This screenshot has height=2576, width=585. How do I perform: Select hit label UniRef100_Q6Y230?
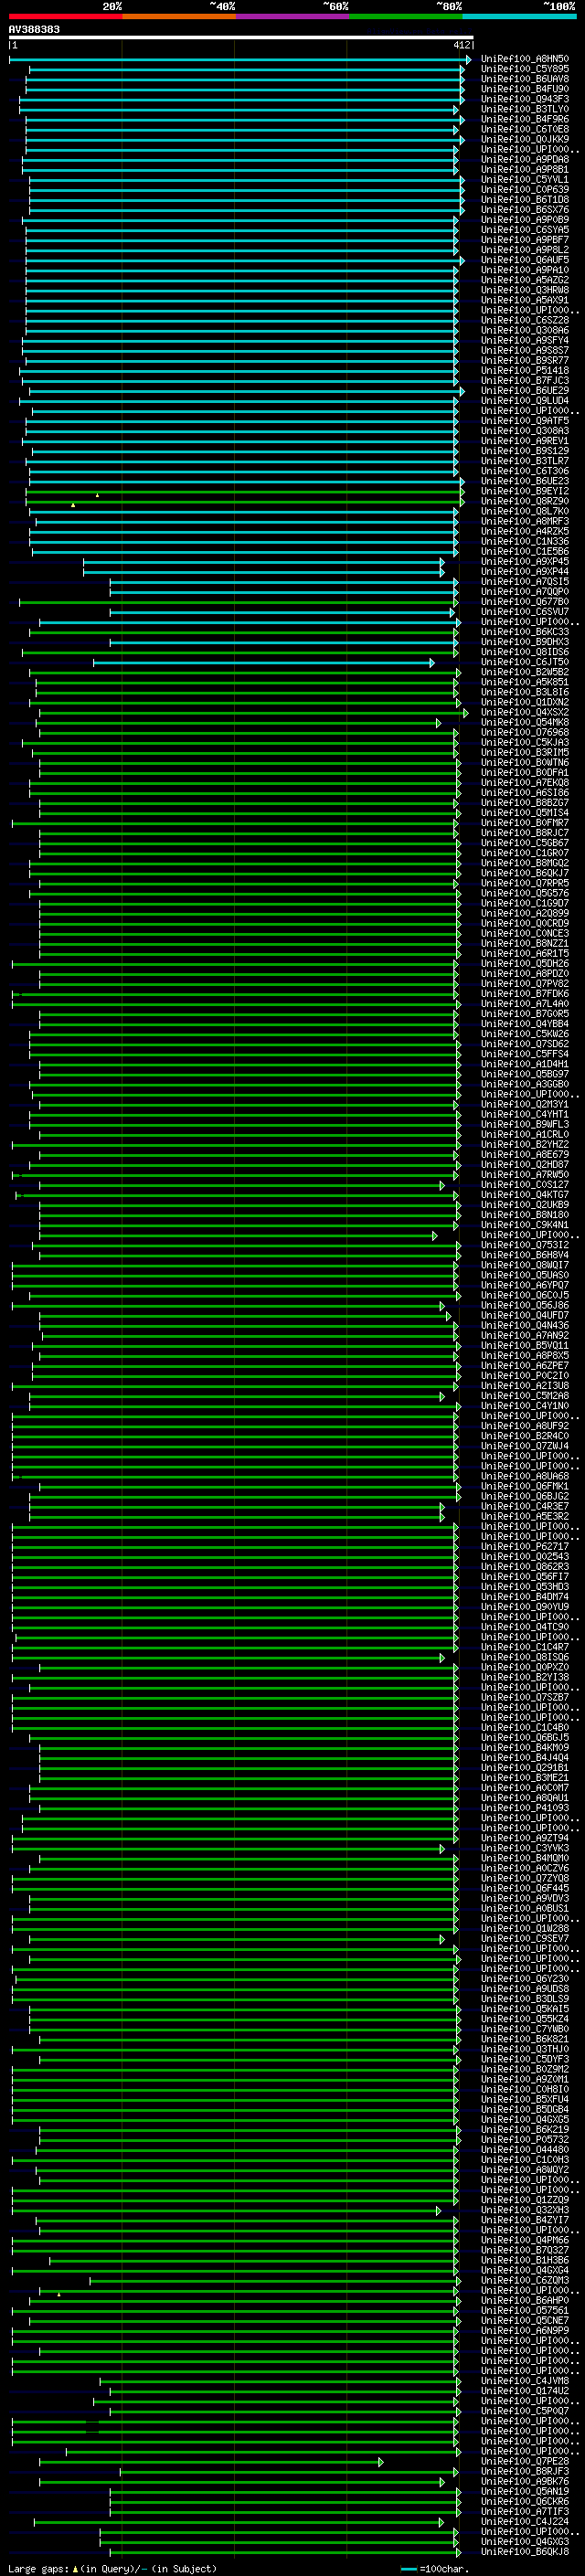[x=525, y=1978]
